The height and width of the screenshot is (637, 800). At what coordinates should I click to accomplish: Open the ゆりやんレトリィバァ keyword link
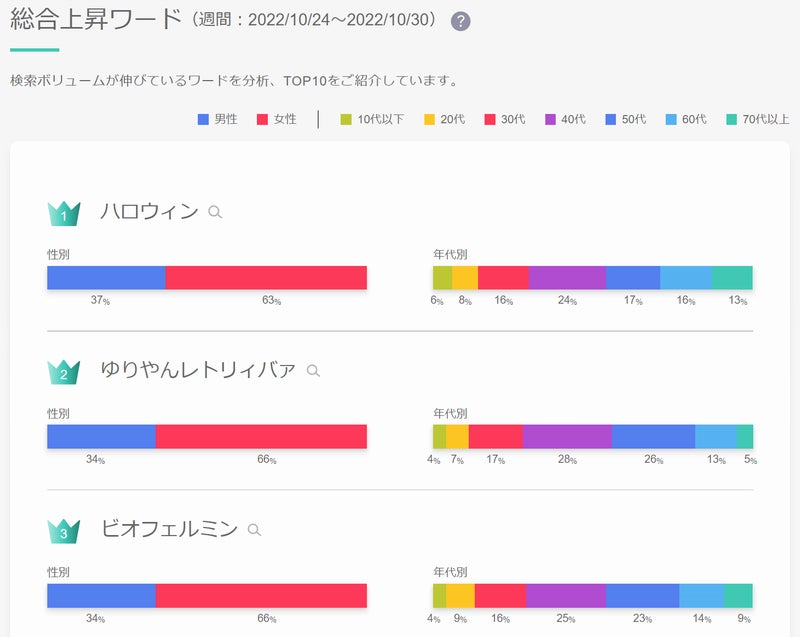click(x=198, y=371)
